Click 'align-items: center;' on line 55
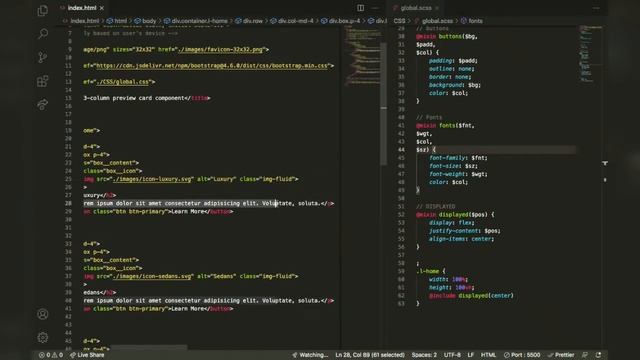This screenshot has height=360, width=640. (461, 239)
